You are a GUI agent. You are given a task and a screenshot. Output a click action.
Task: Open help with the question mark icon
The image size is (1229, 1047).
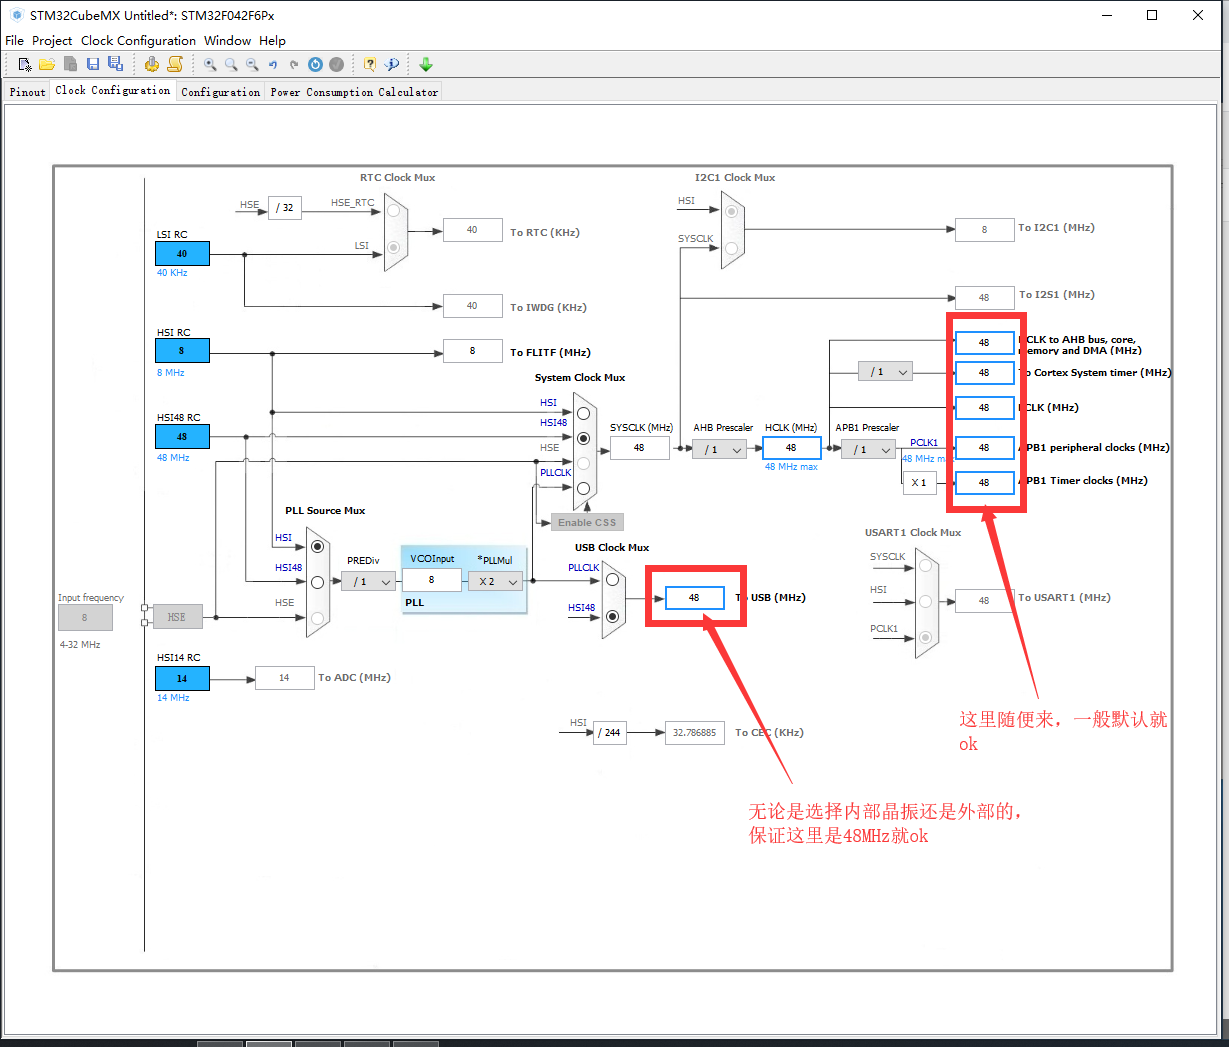[x=369, y=63]
